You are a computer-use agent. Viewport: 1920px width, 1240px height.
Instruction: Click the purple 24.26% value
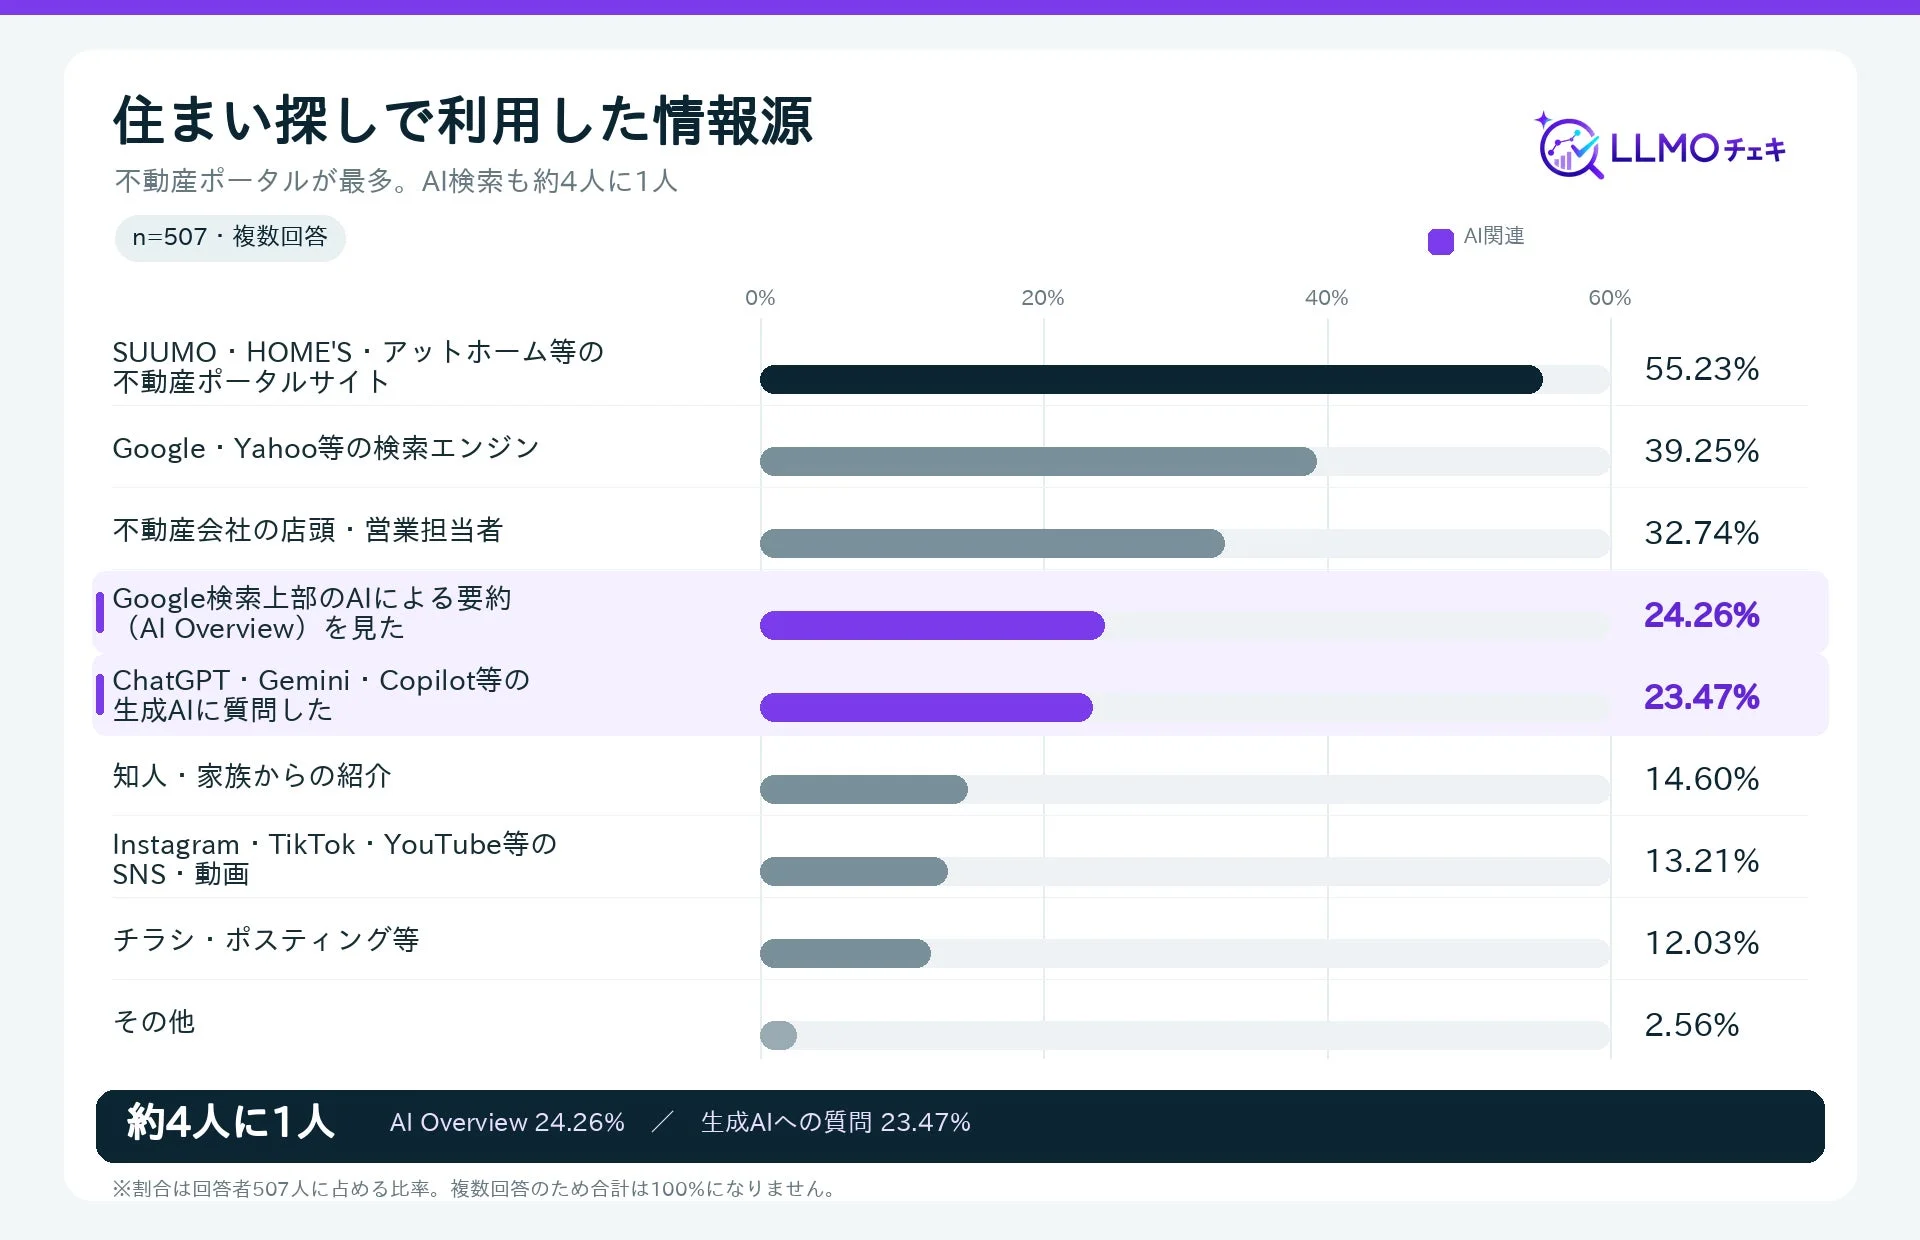click(x=1701, y=615)
